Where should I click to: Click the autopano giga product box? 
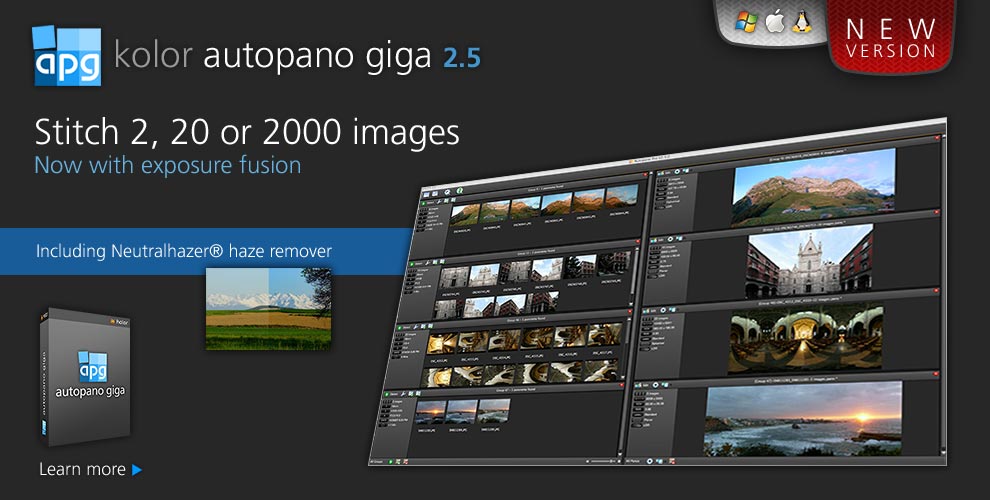pos(85,377)
